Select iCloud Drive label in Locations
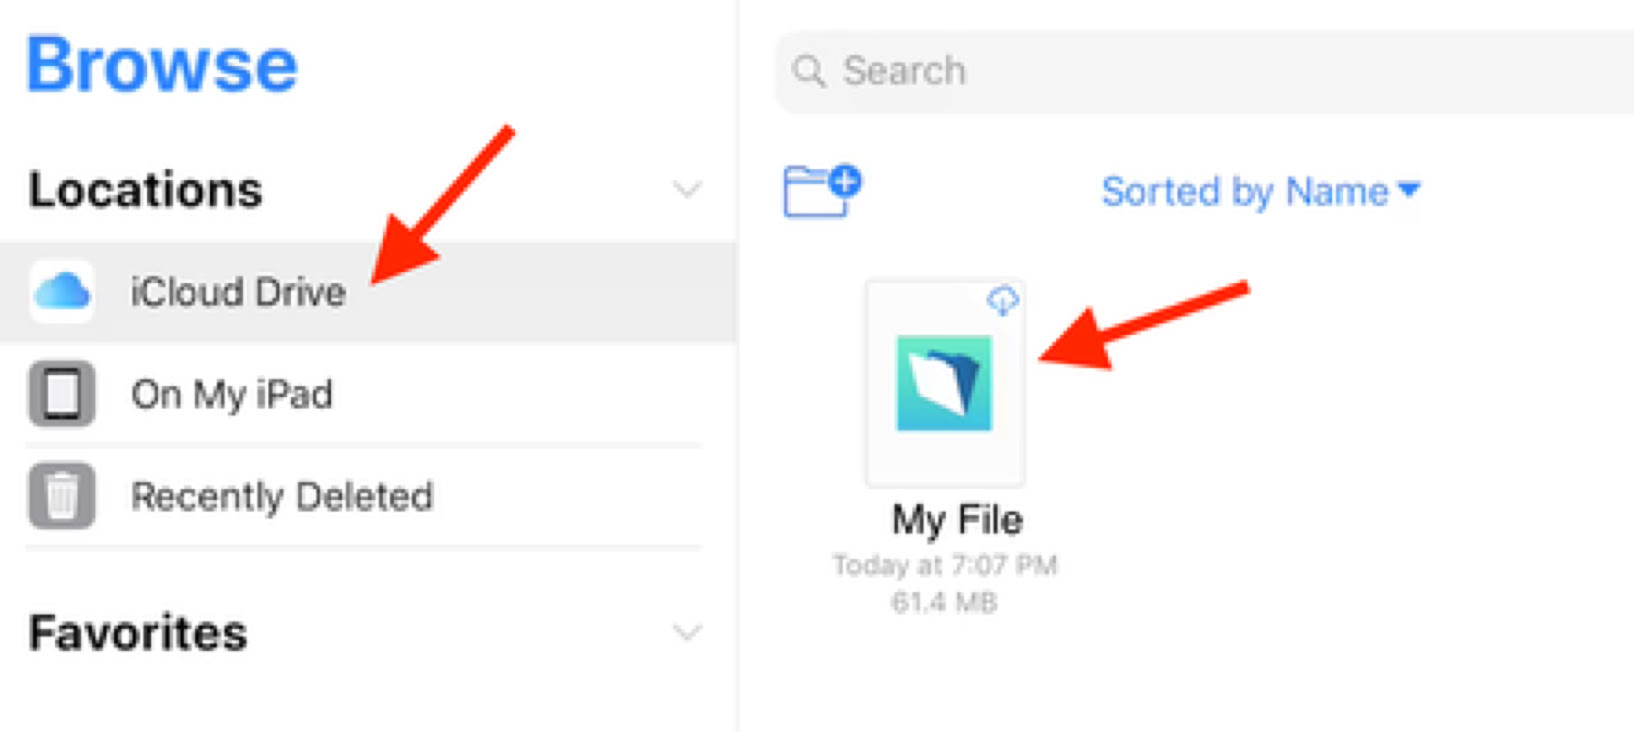Image resolution: width=1634 pixels, height=732 pixels. point(238,292)
